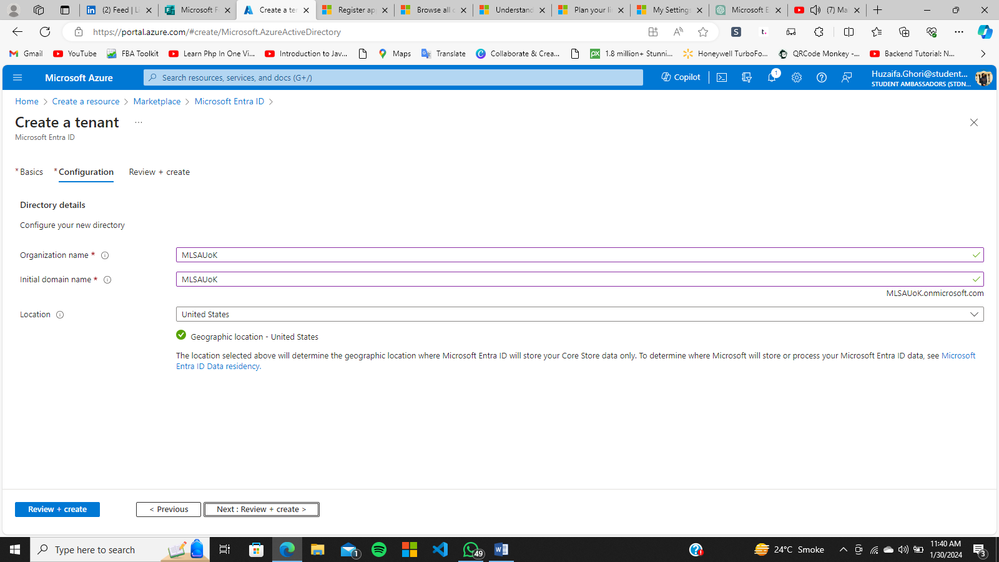999x562 pixels.
Task: Launch Cloud Shell from the Azure header
Action: click(721, 78)
